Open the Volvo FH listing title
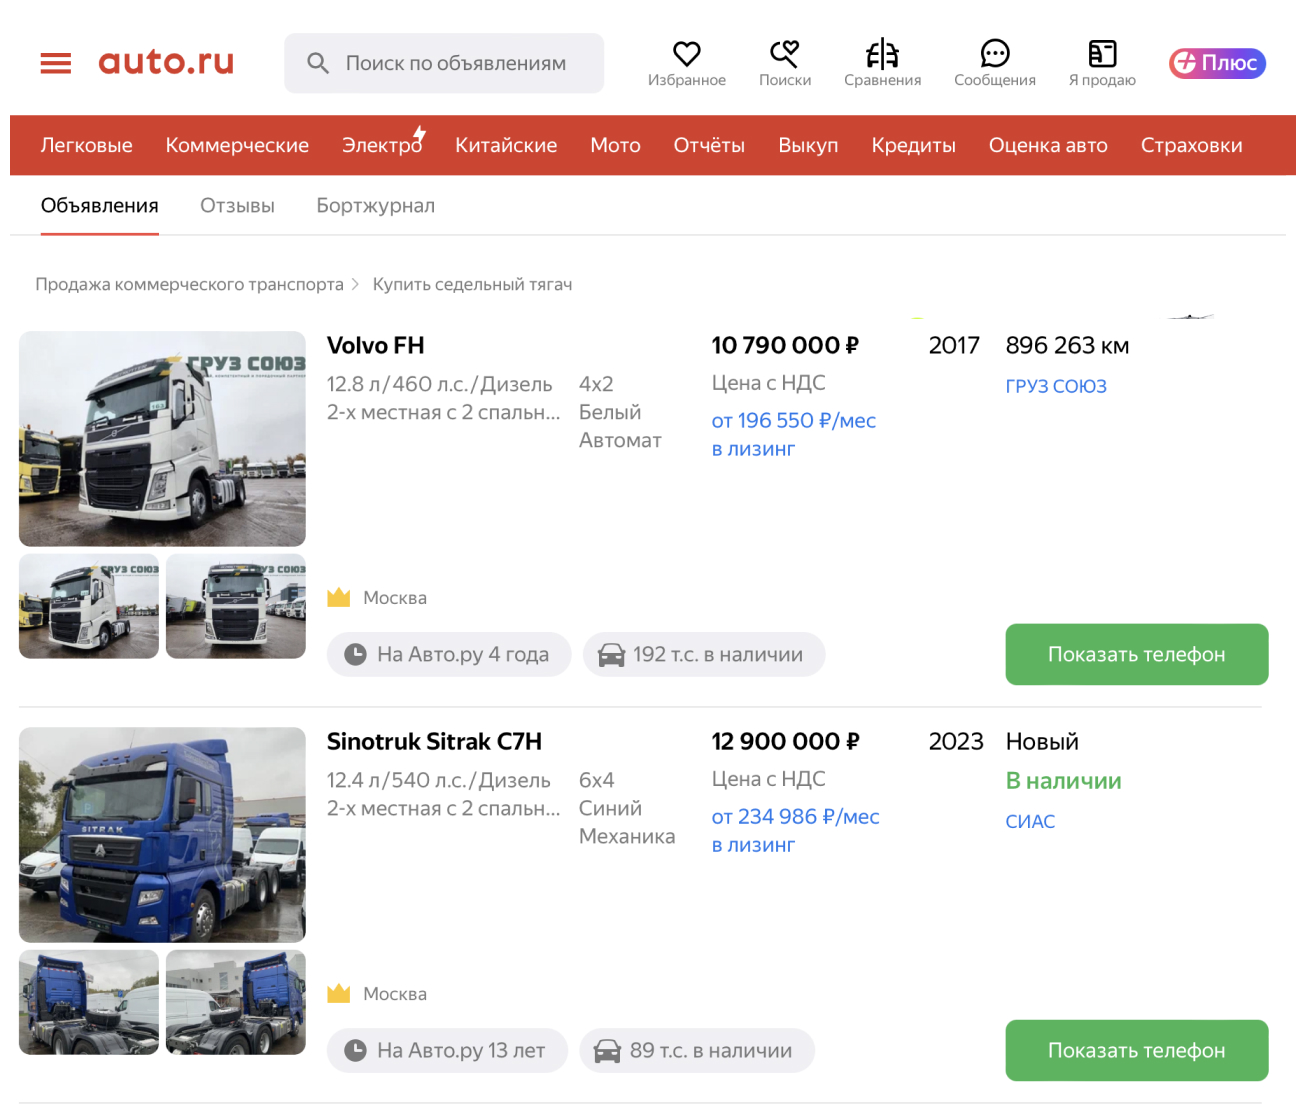1296x1112 pixels. click(375, 345)
